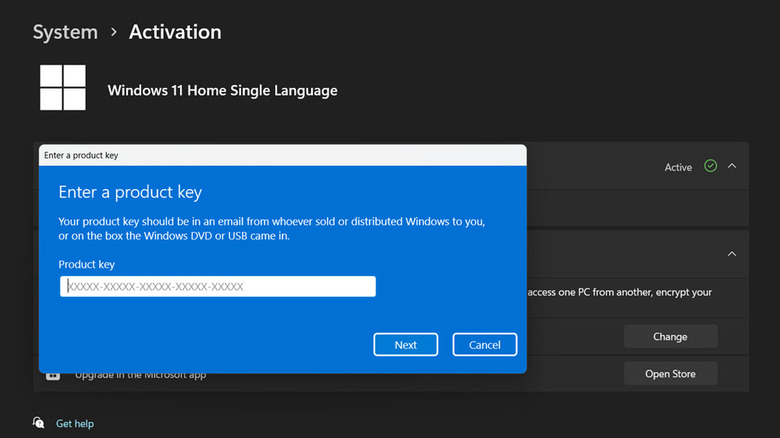
Task: Go back to System in breadcrumb
Action: (x=65, y=32)
